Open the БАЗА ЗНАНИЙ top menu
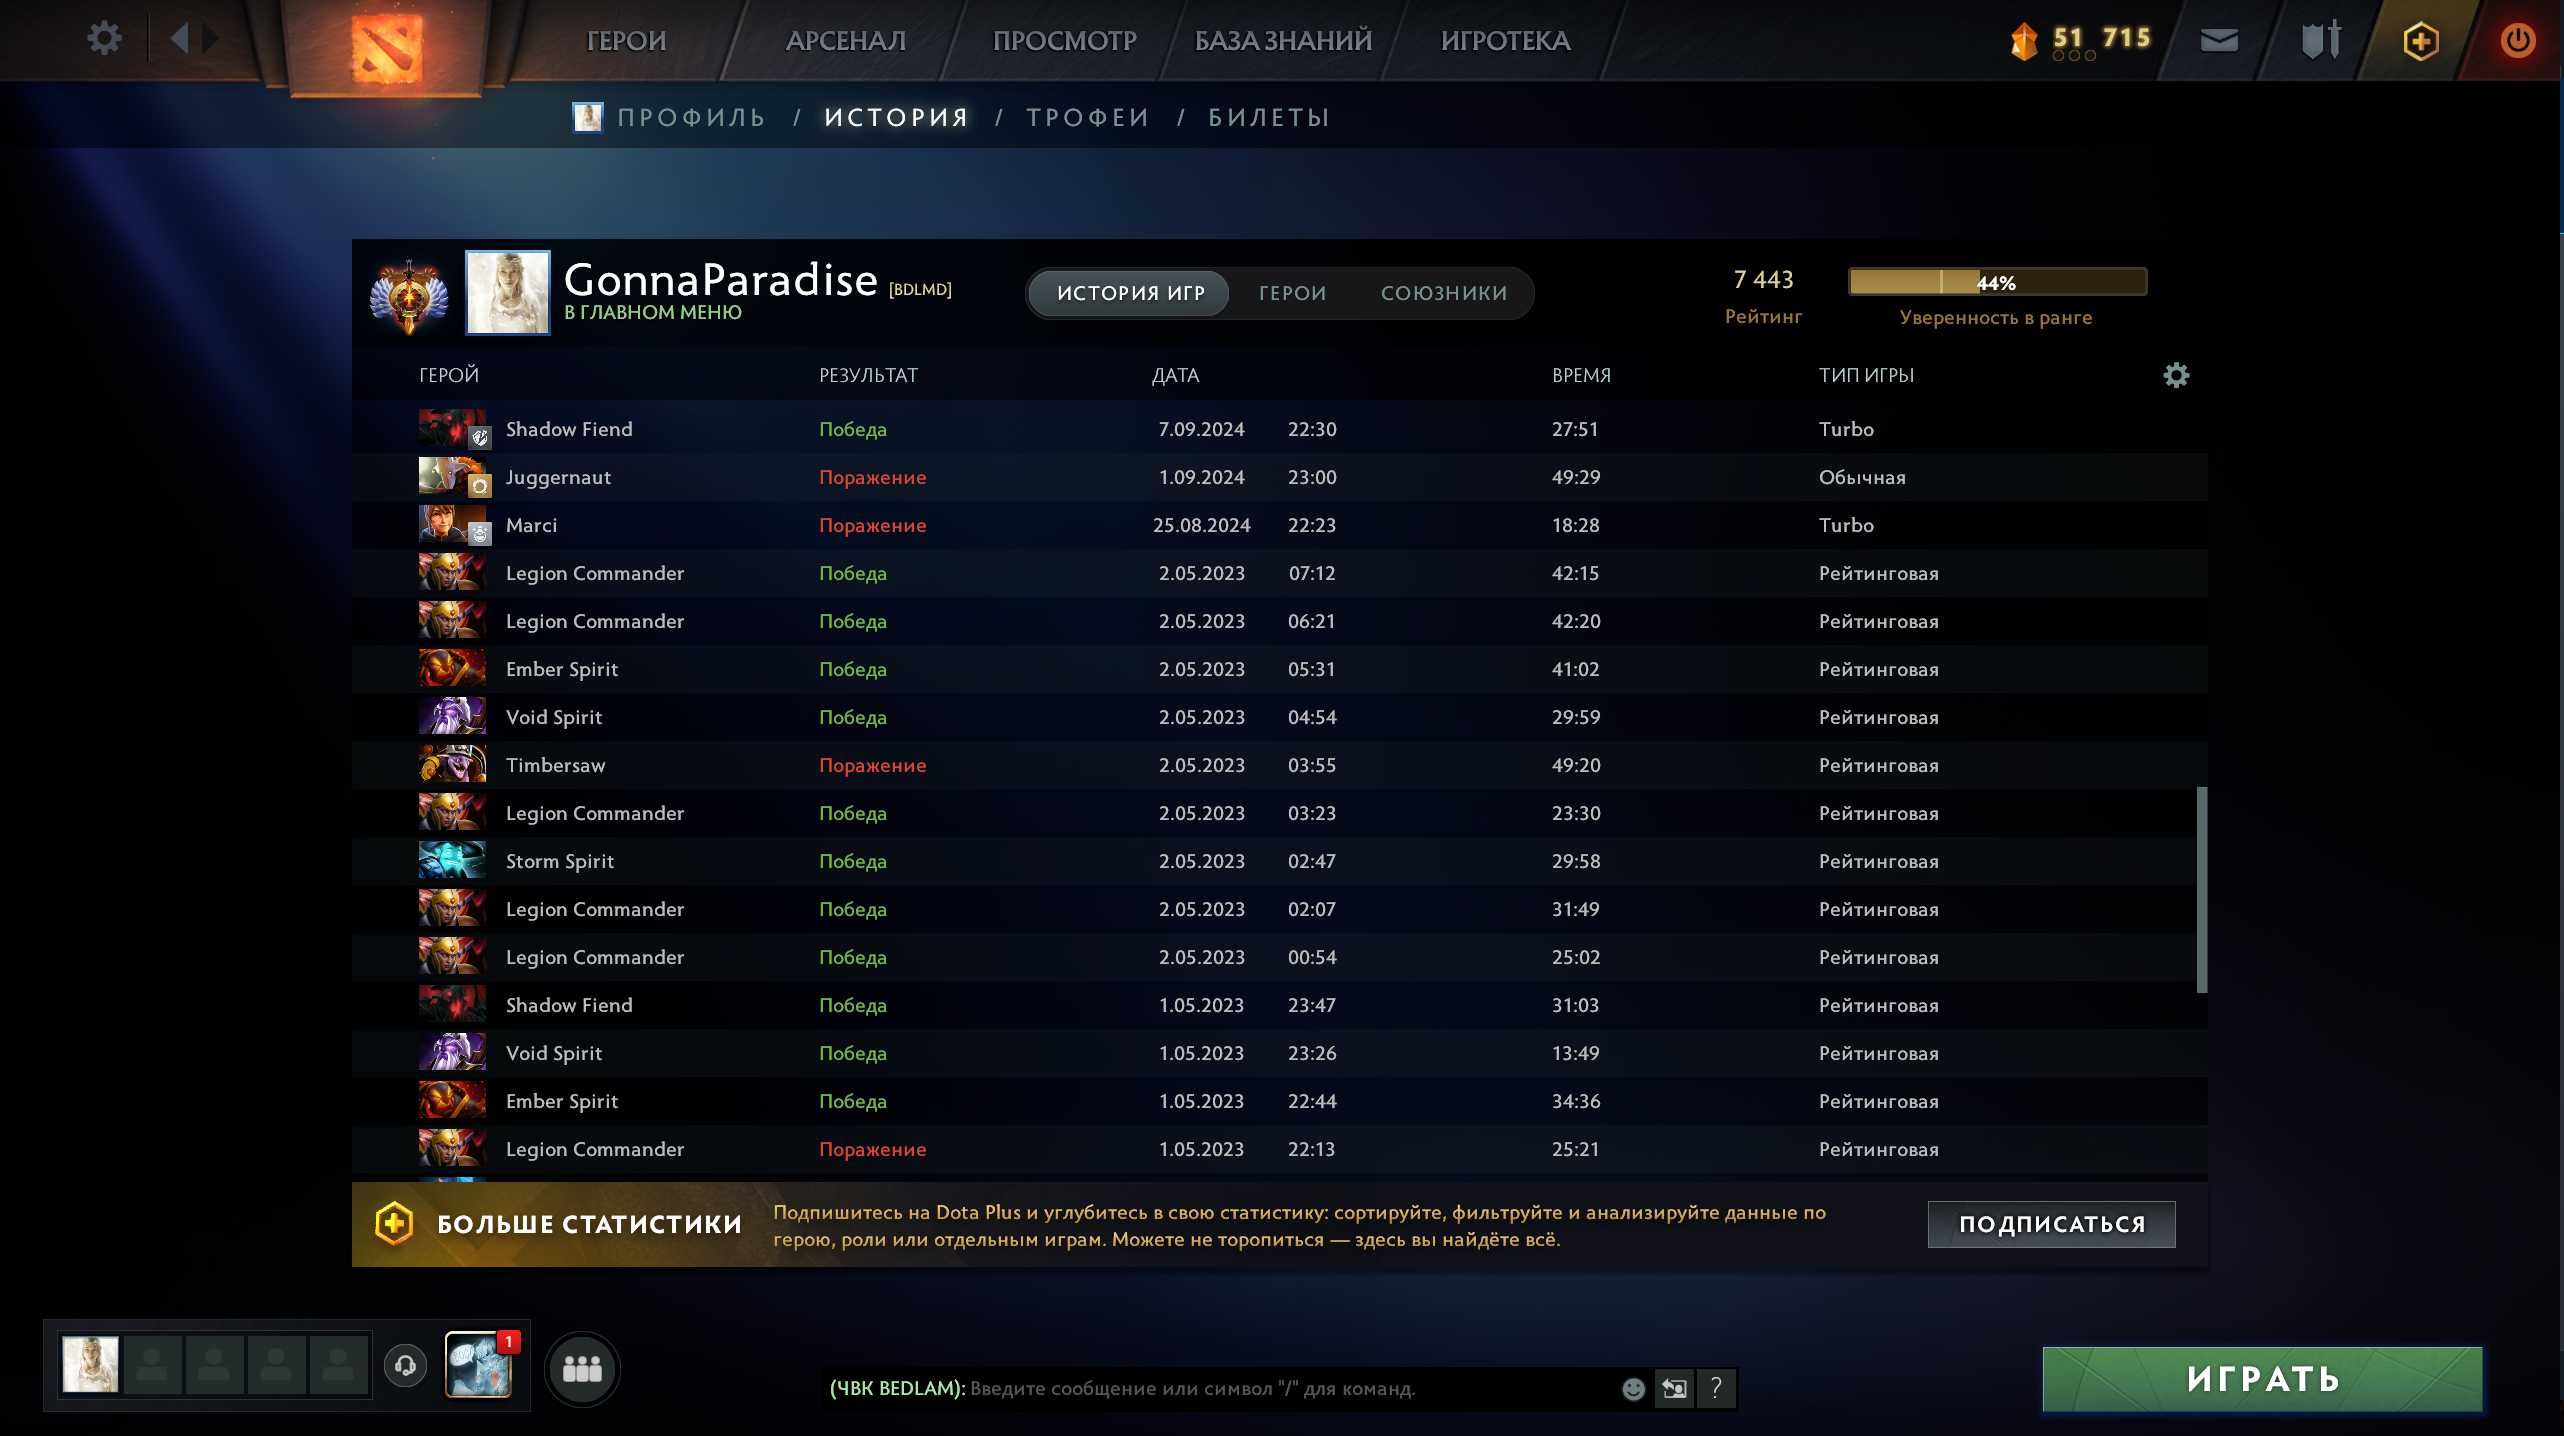This screenshot has width=2564, height=1436. tap(1284, 41)
